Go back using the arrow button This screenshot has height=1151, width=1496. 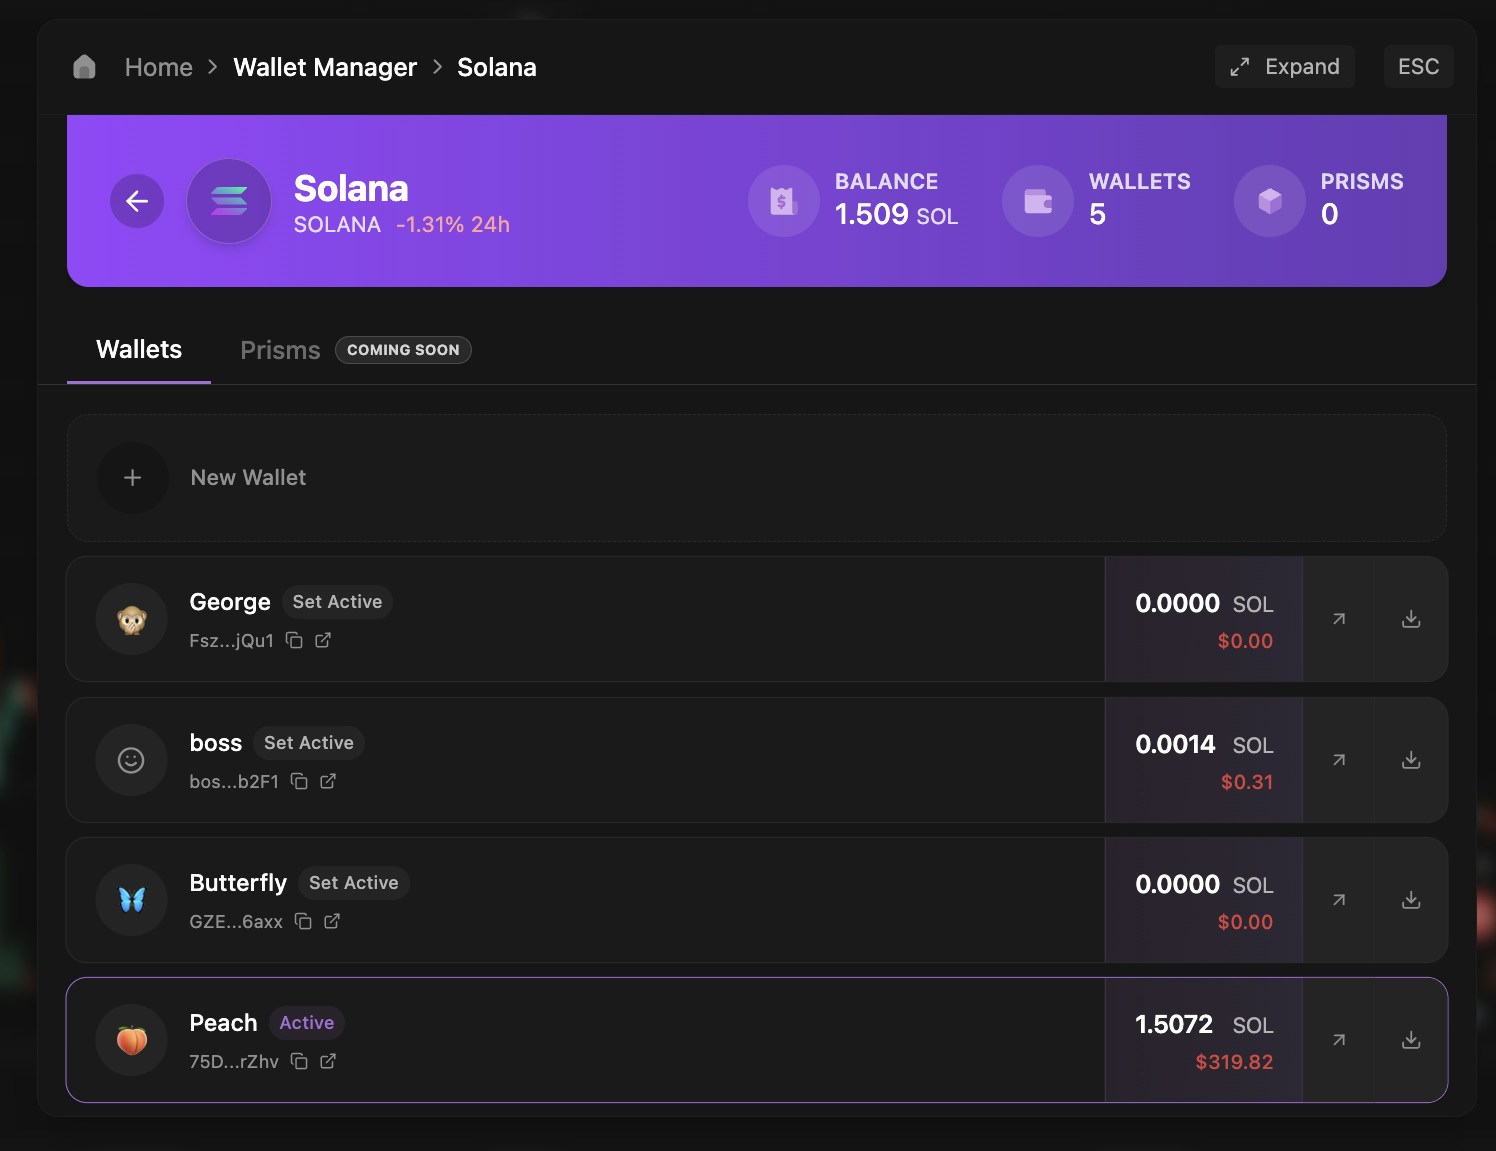[x=137, y=201]
